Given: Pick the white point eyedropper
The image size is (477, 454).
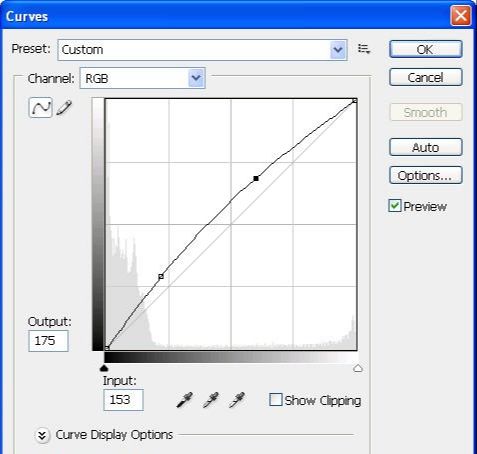Looking at the screenshot, I should click(x=237, y=400).
